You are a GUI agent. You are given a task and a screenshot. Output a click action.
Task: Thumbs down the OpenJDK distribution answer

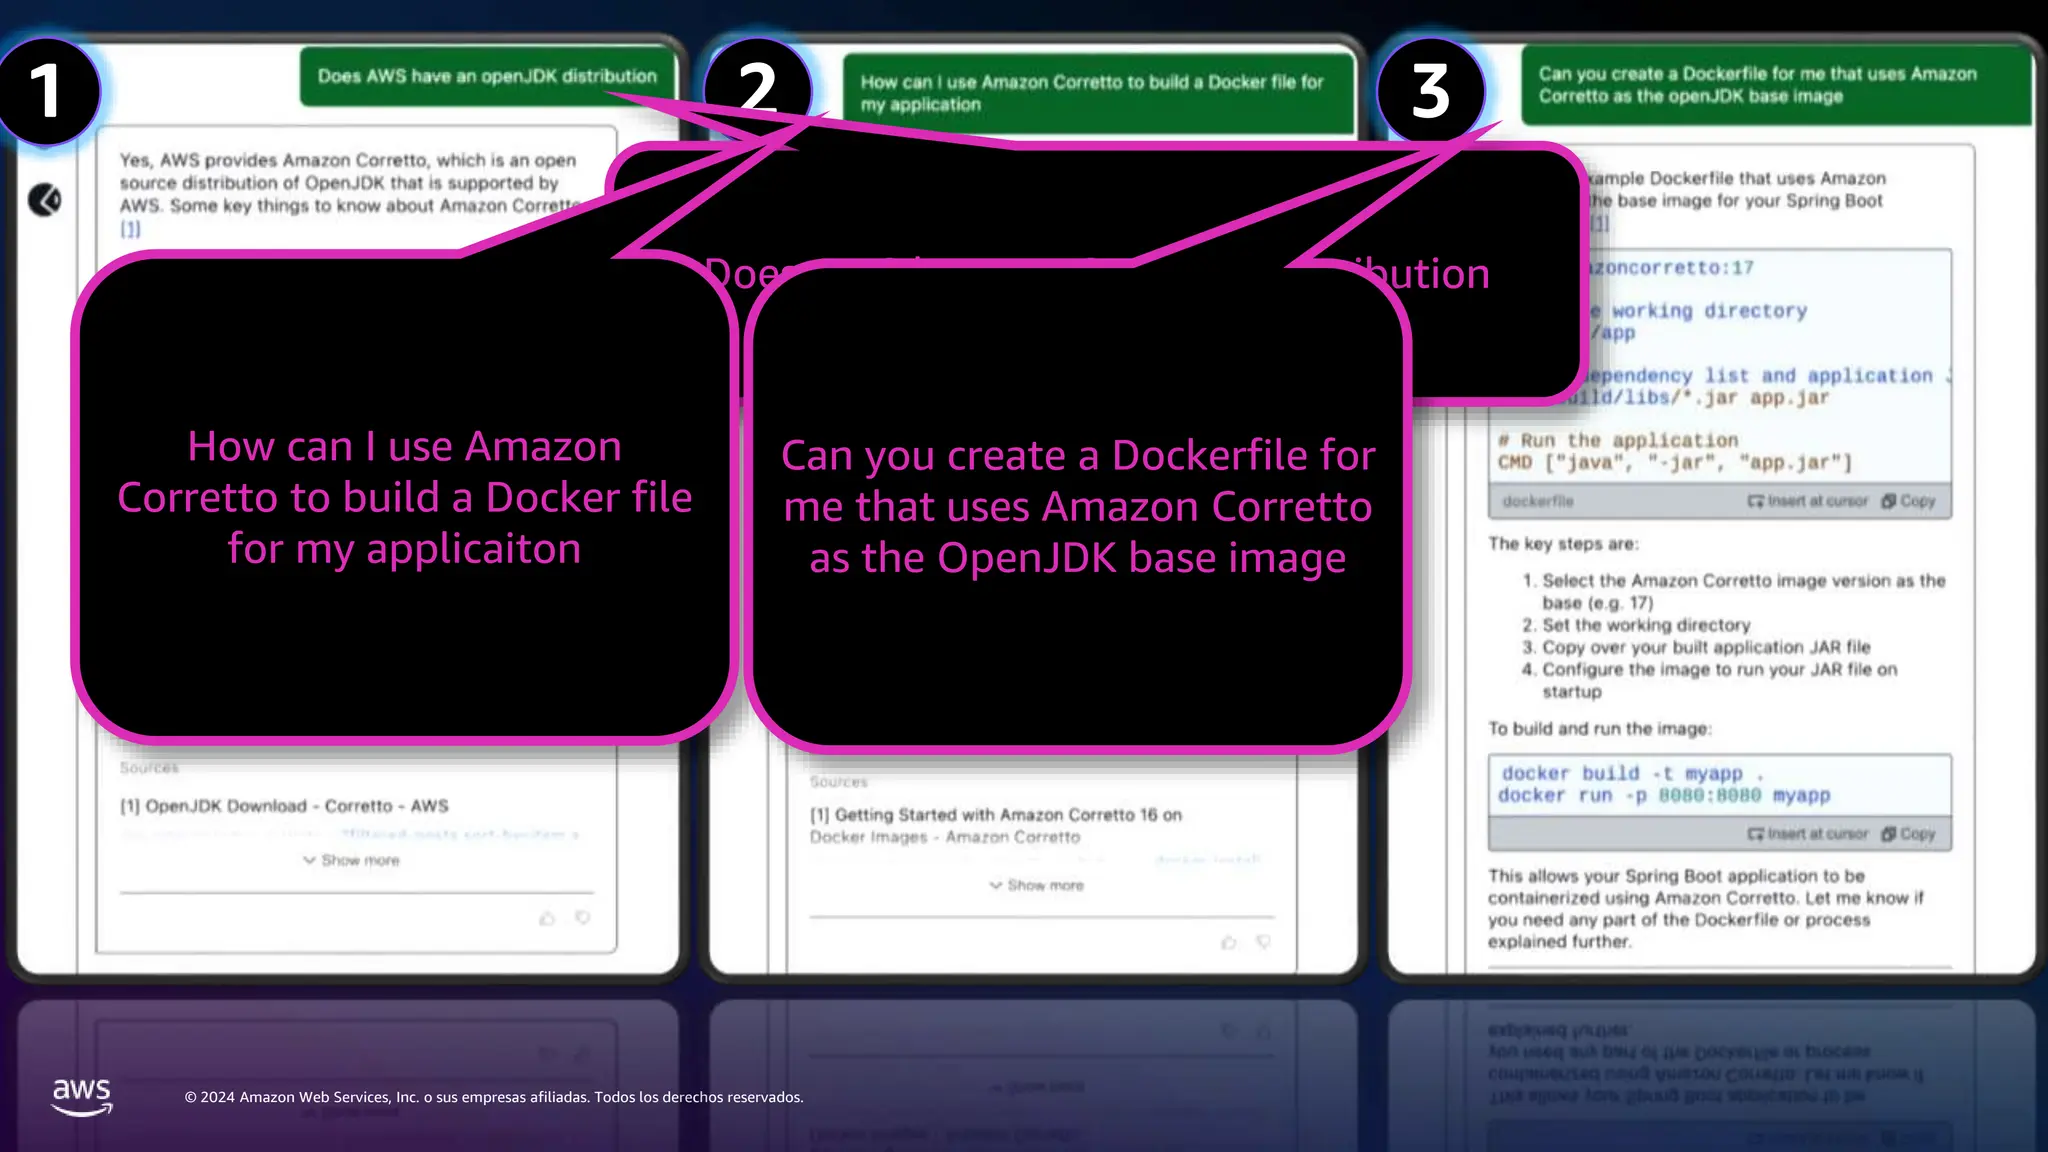coord(582,918)
